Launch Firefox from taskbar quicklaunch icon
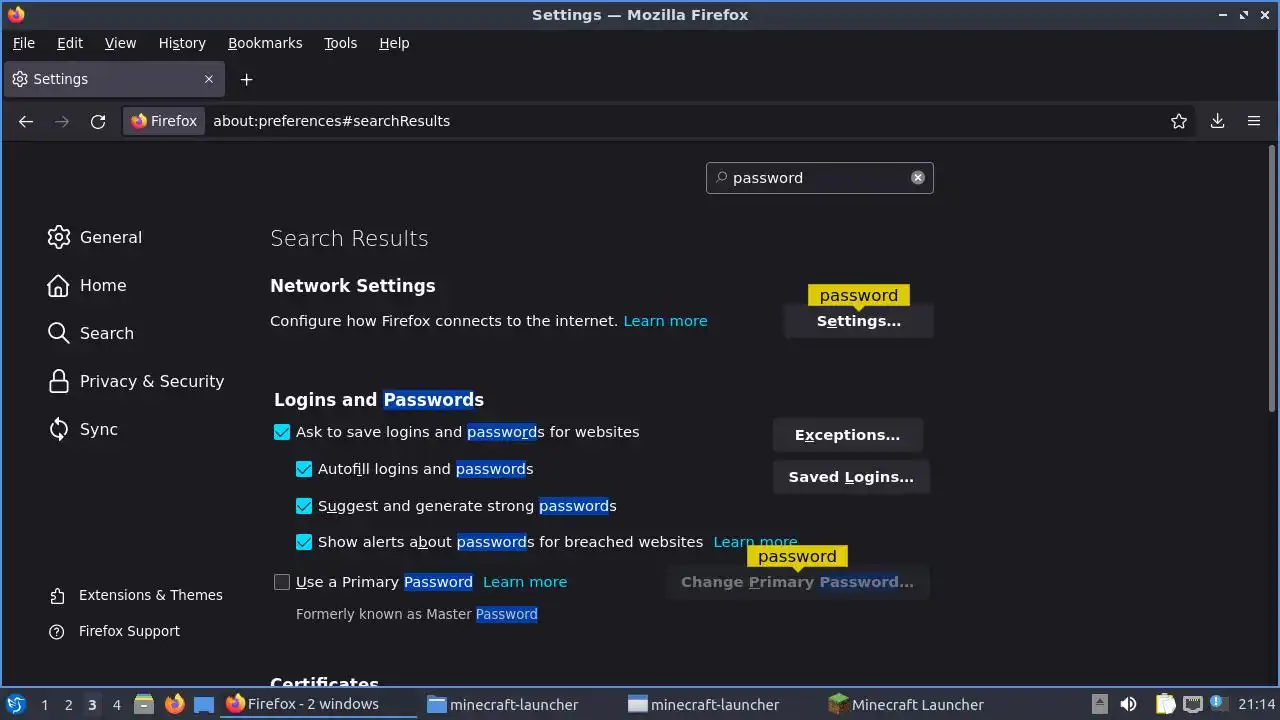1280x720 pixels. pyautogui.click(x=174, y=704)
